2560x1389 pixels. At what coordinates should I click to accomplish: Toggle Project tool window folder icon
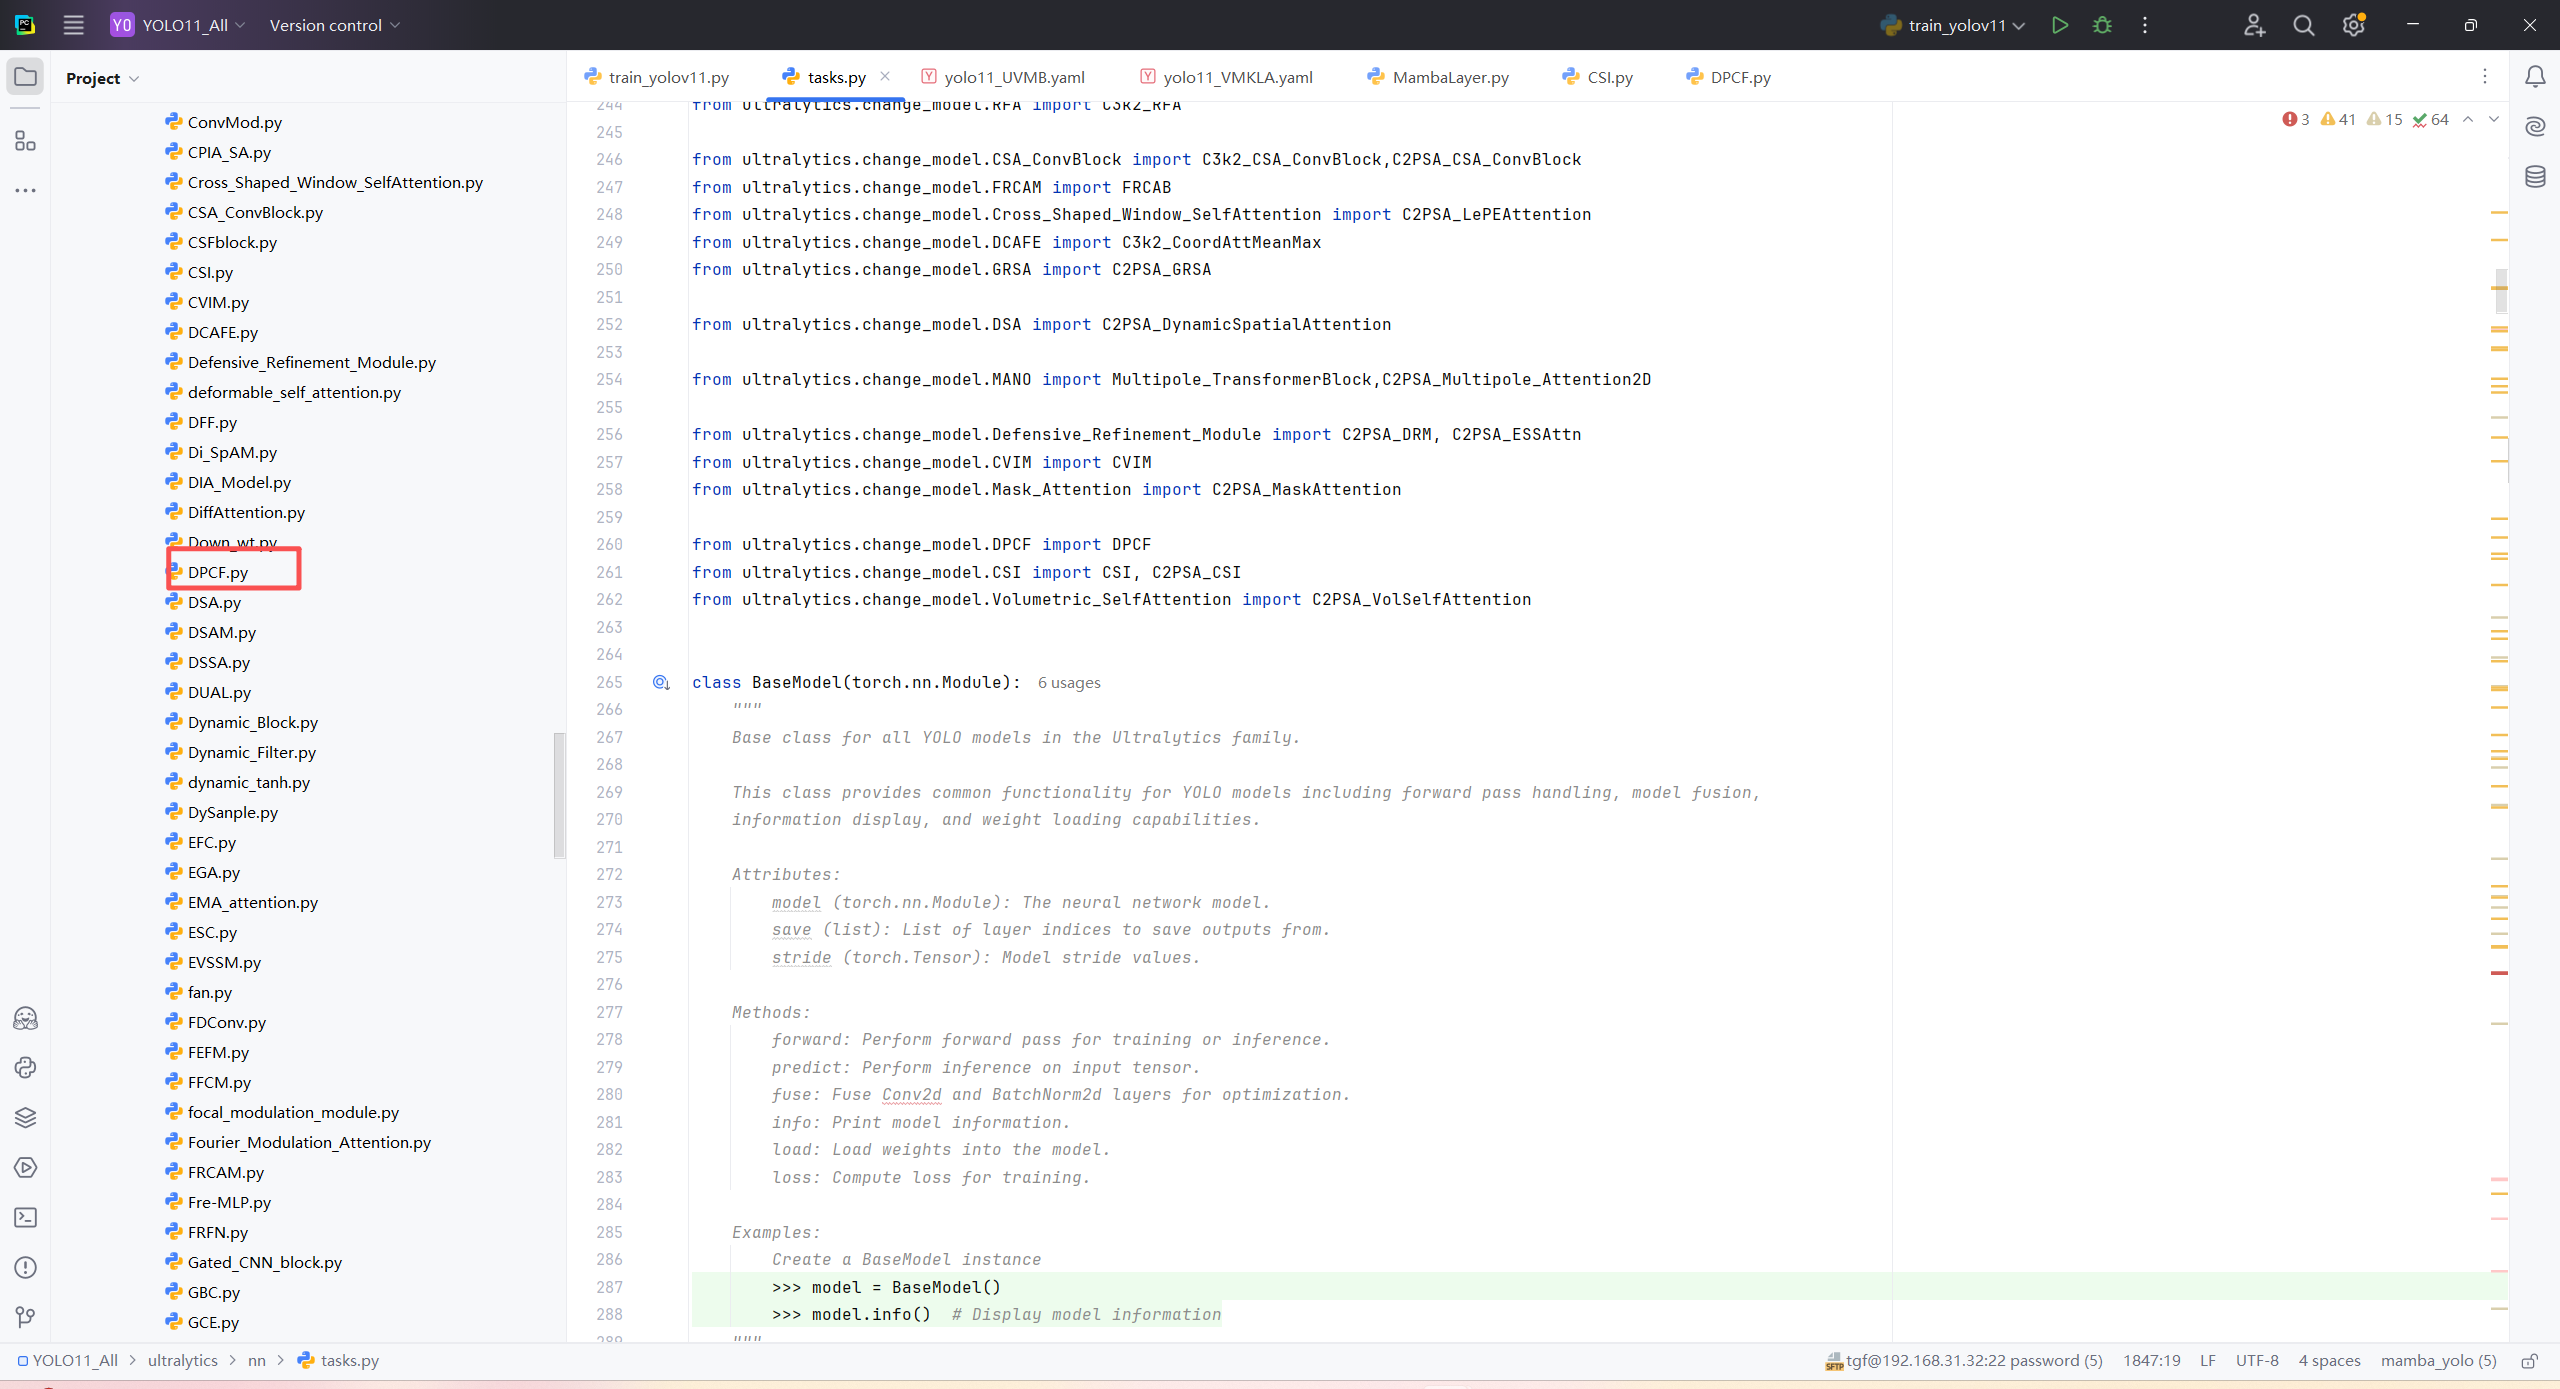tap(25, 77)
